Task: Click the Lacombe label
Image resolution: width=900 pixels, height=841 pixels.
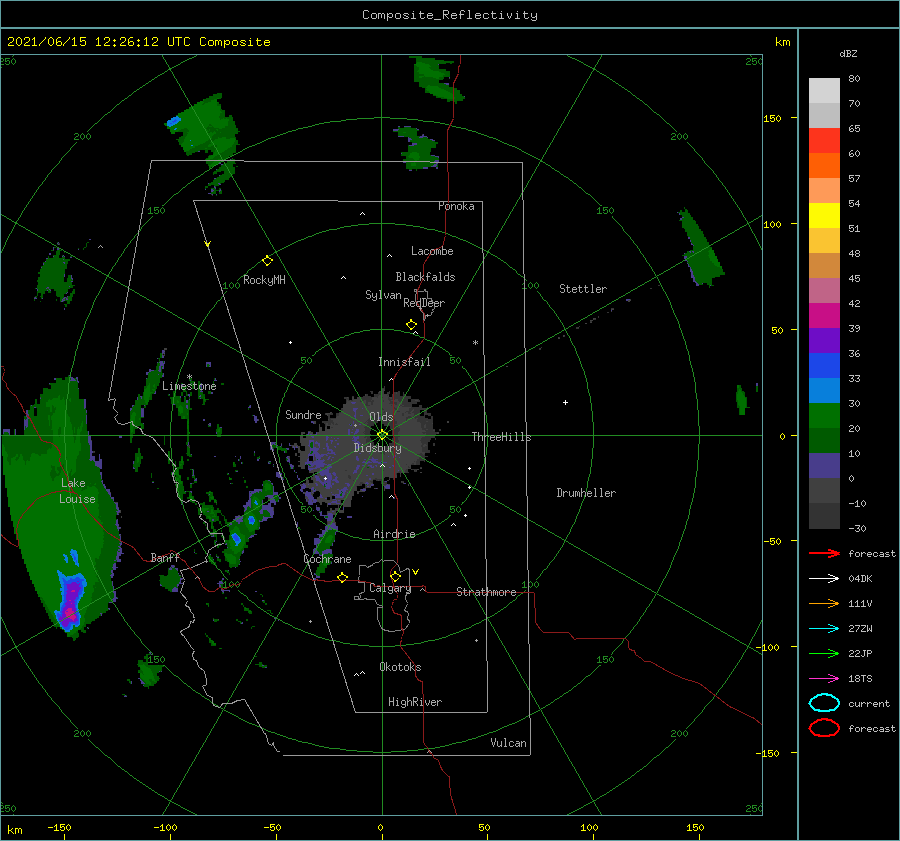Action: tap(432, 251)
